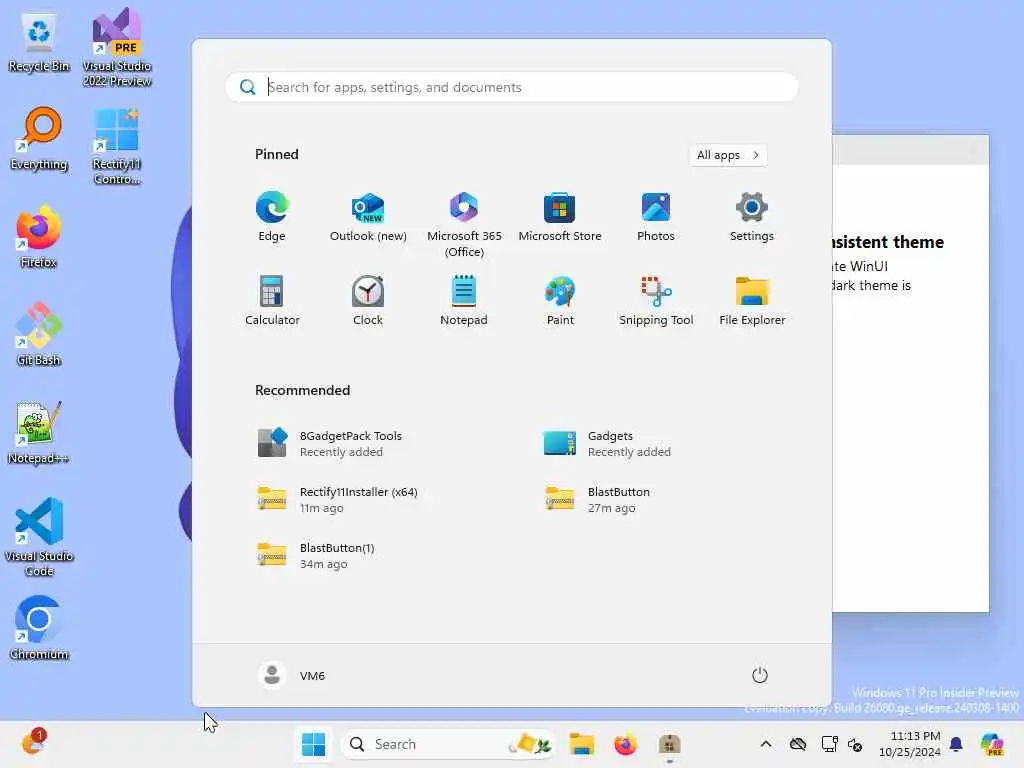Open Copilot preview icon on taskbar
The width and height of the screenshot is (1024, 768).
tap(992, 744)
